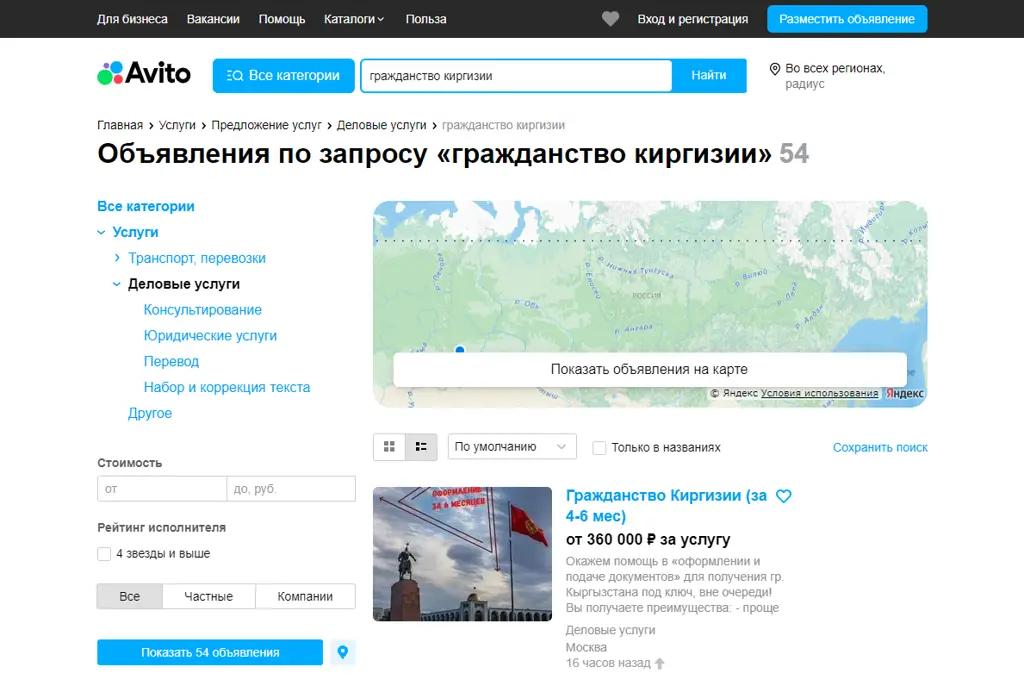Switch listings to list view

click(420, 446)
